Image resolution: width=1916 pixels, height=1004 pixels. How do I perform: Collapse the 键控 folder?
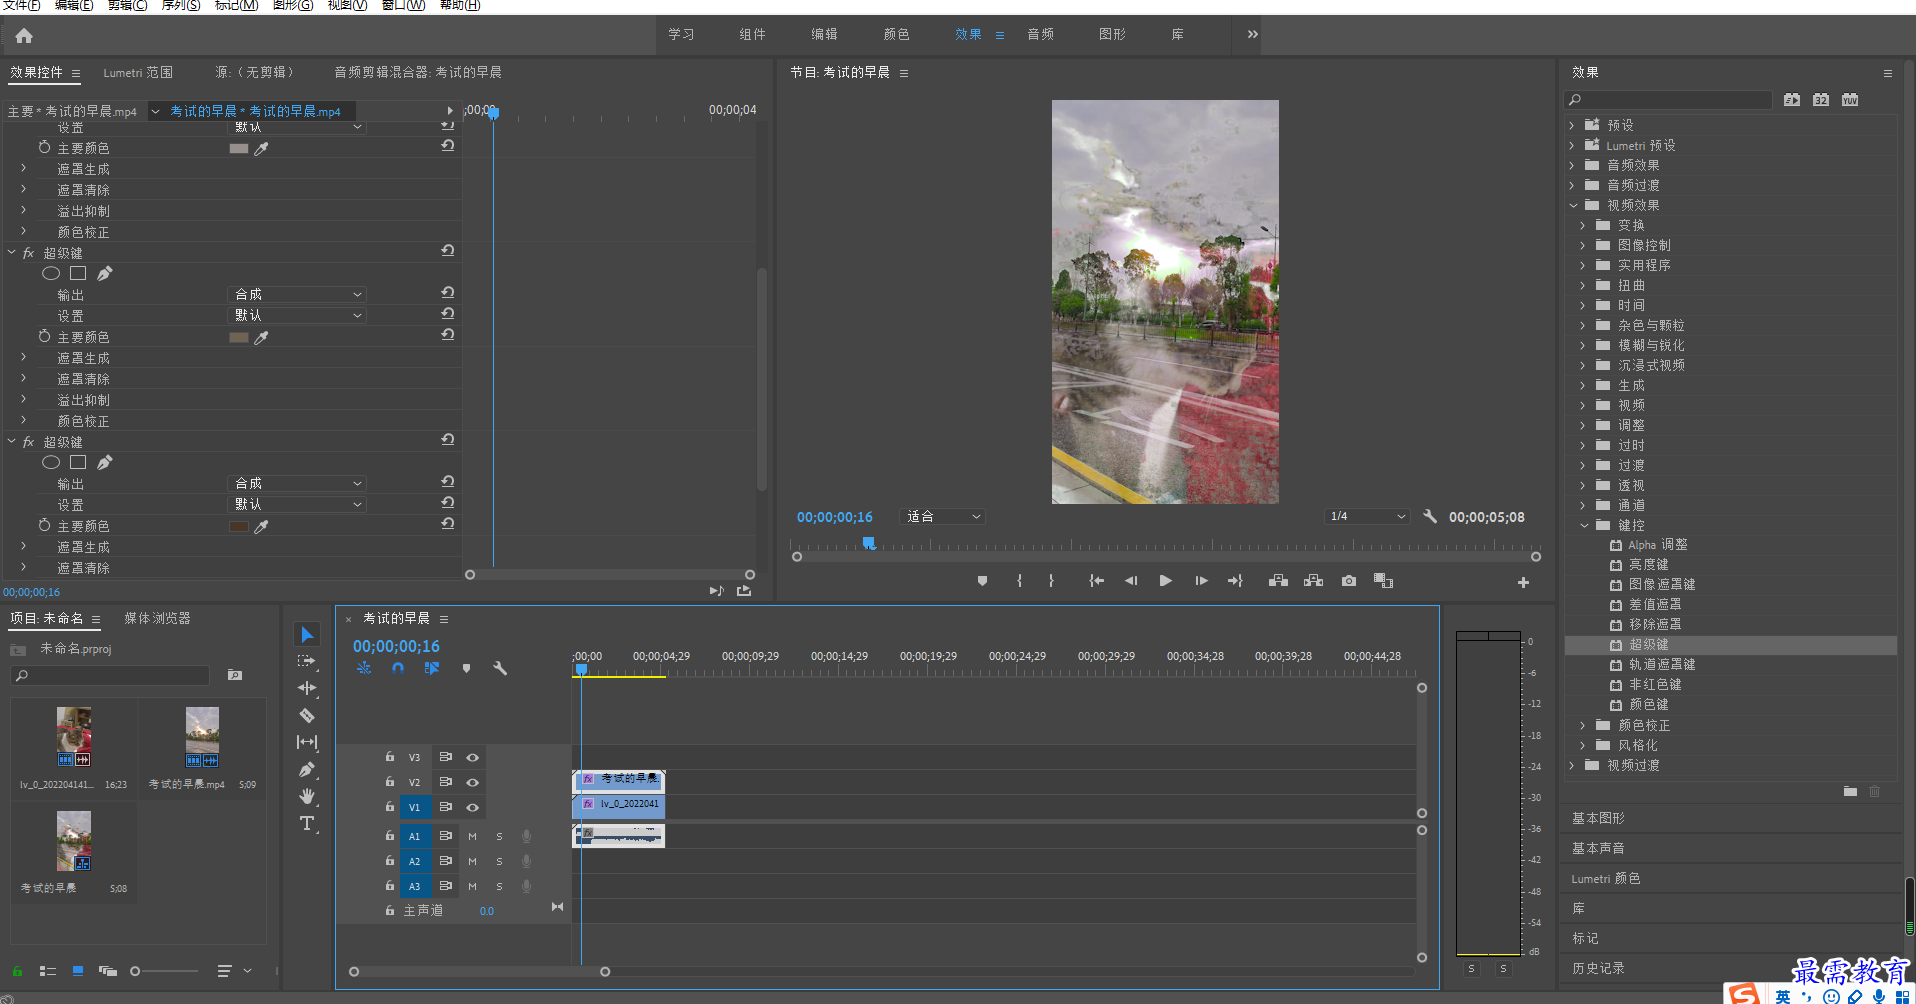[1583, 525]
